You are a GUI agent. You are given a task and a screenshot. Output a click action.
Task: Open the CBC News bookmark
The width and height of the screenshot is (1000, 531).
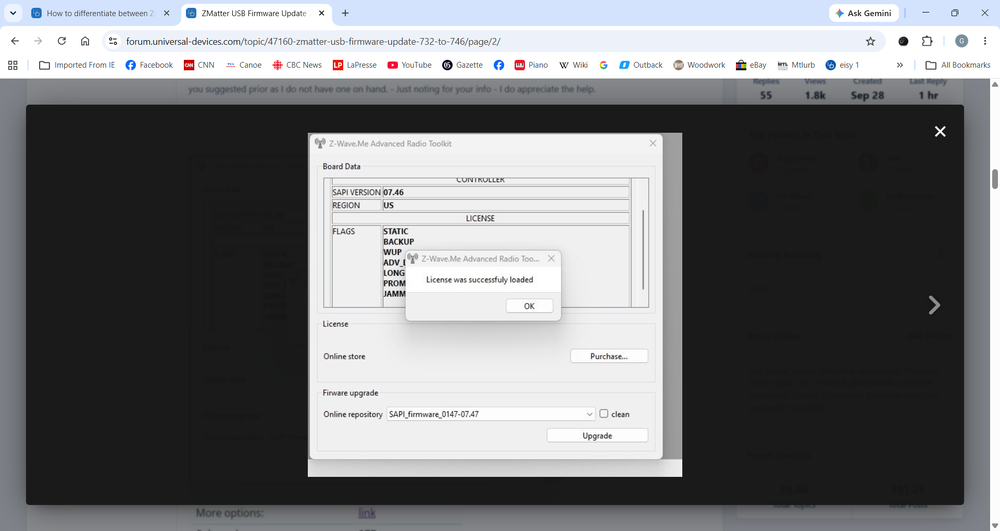(x=297, y=65)
